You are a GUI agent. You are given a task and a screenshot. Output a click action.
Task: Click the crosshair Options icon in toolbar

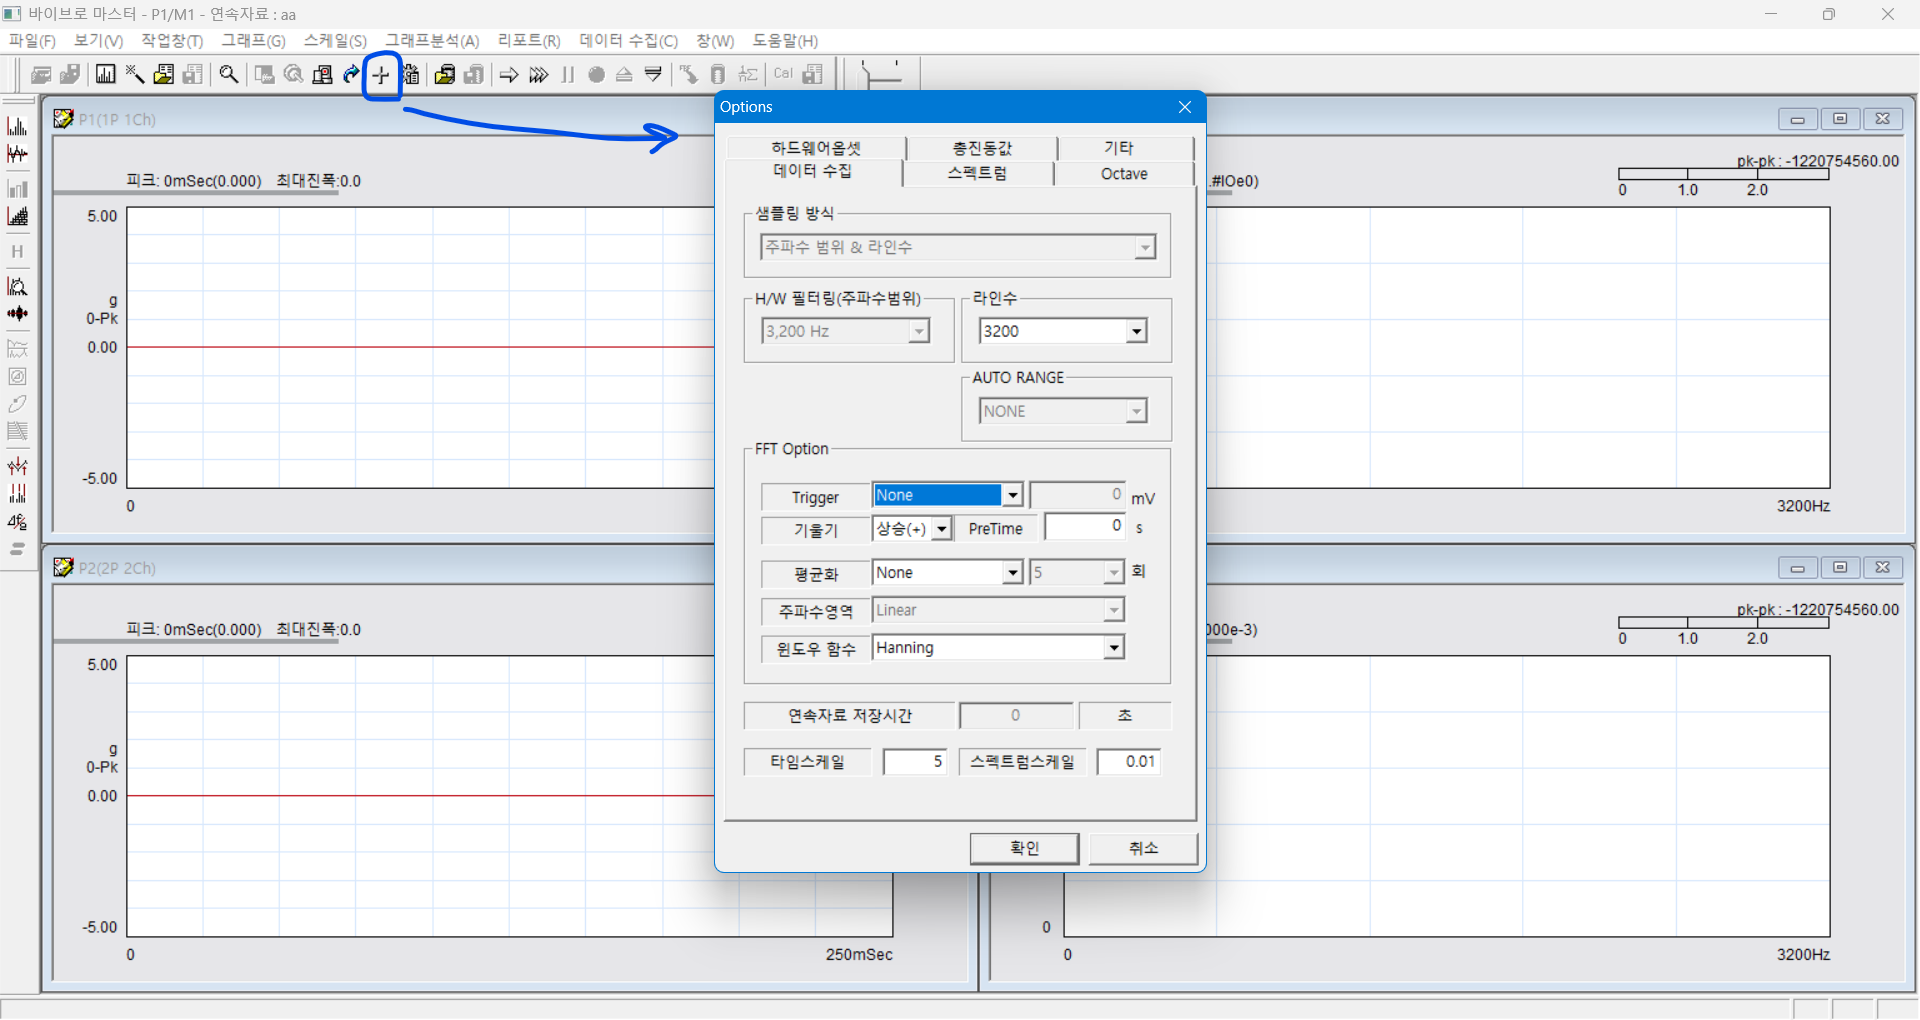[381, 75]
